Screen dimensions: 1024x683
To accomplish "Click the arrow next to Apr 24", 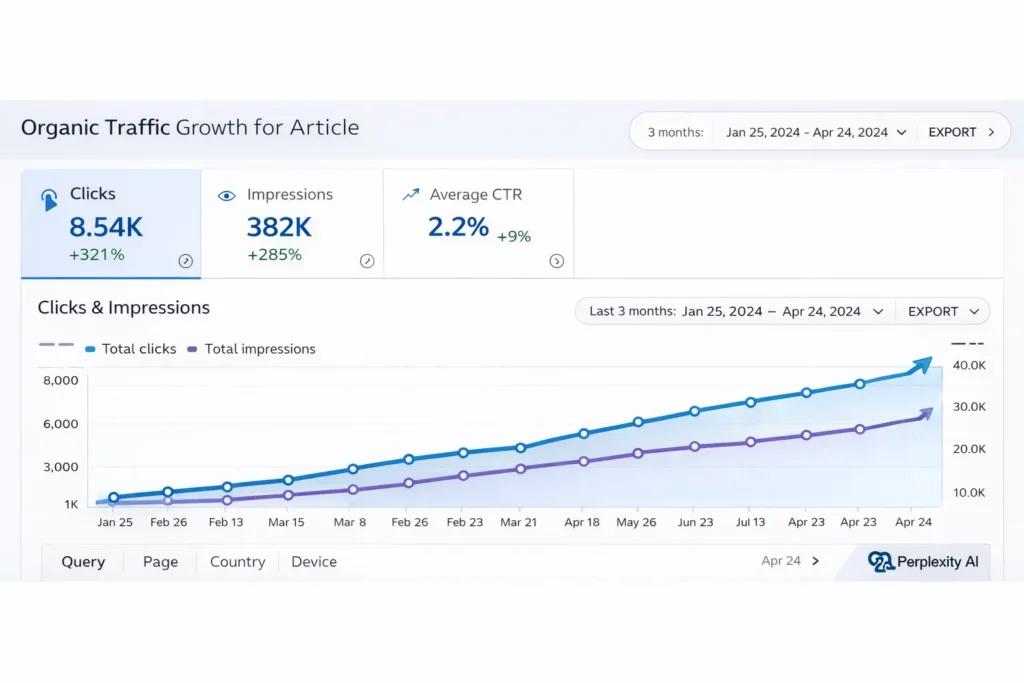I will pyautogui.click(x=816, y=561).
